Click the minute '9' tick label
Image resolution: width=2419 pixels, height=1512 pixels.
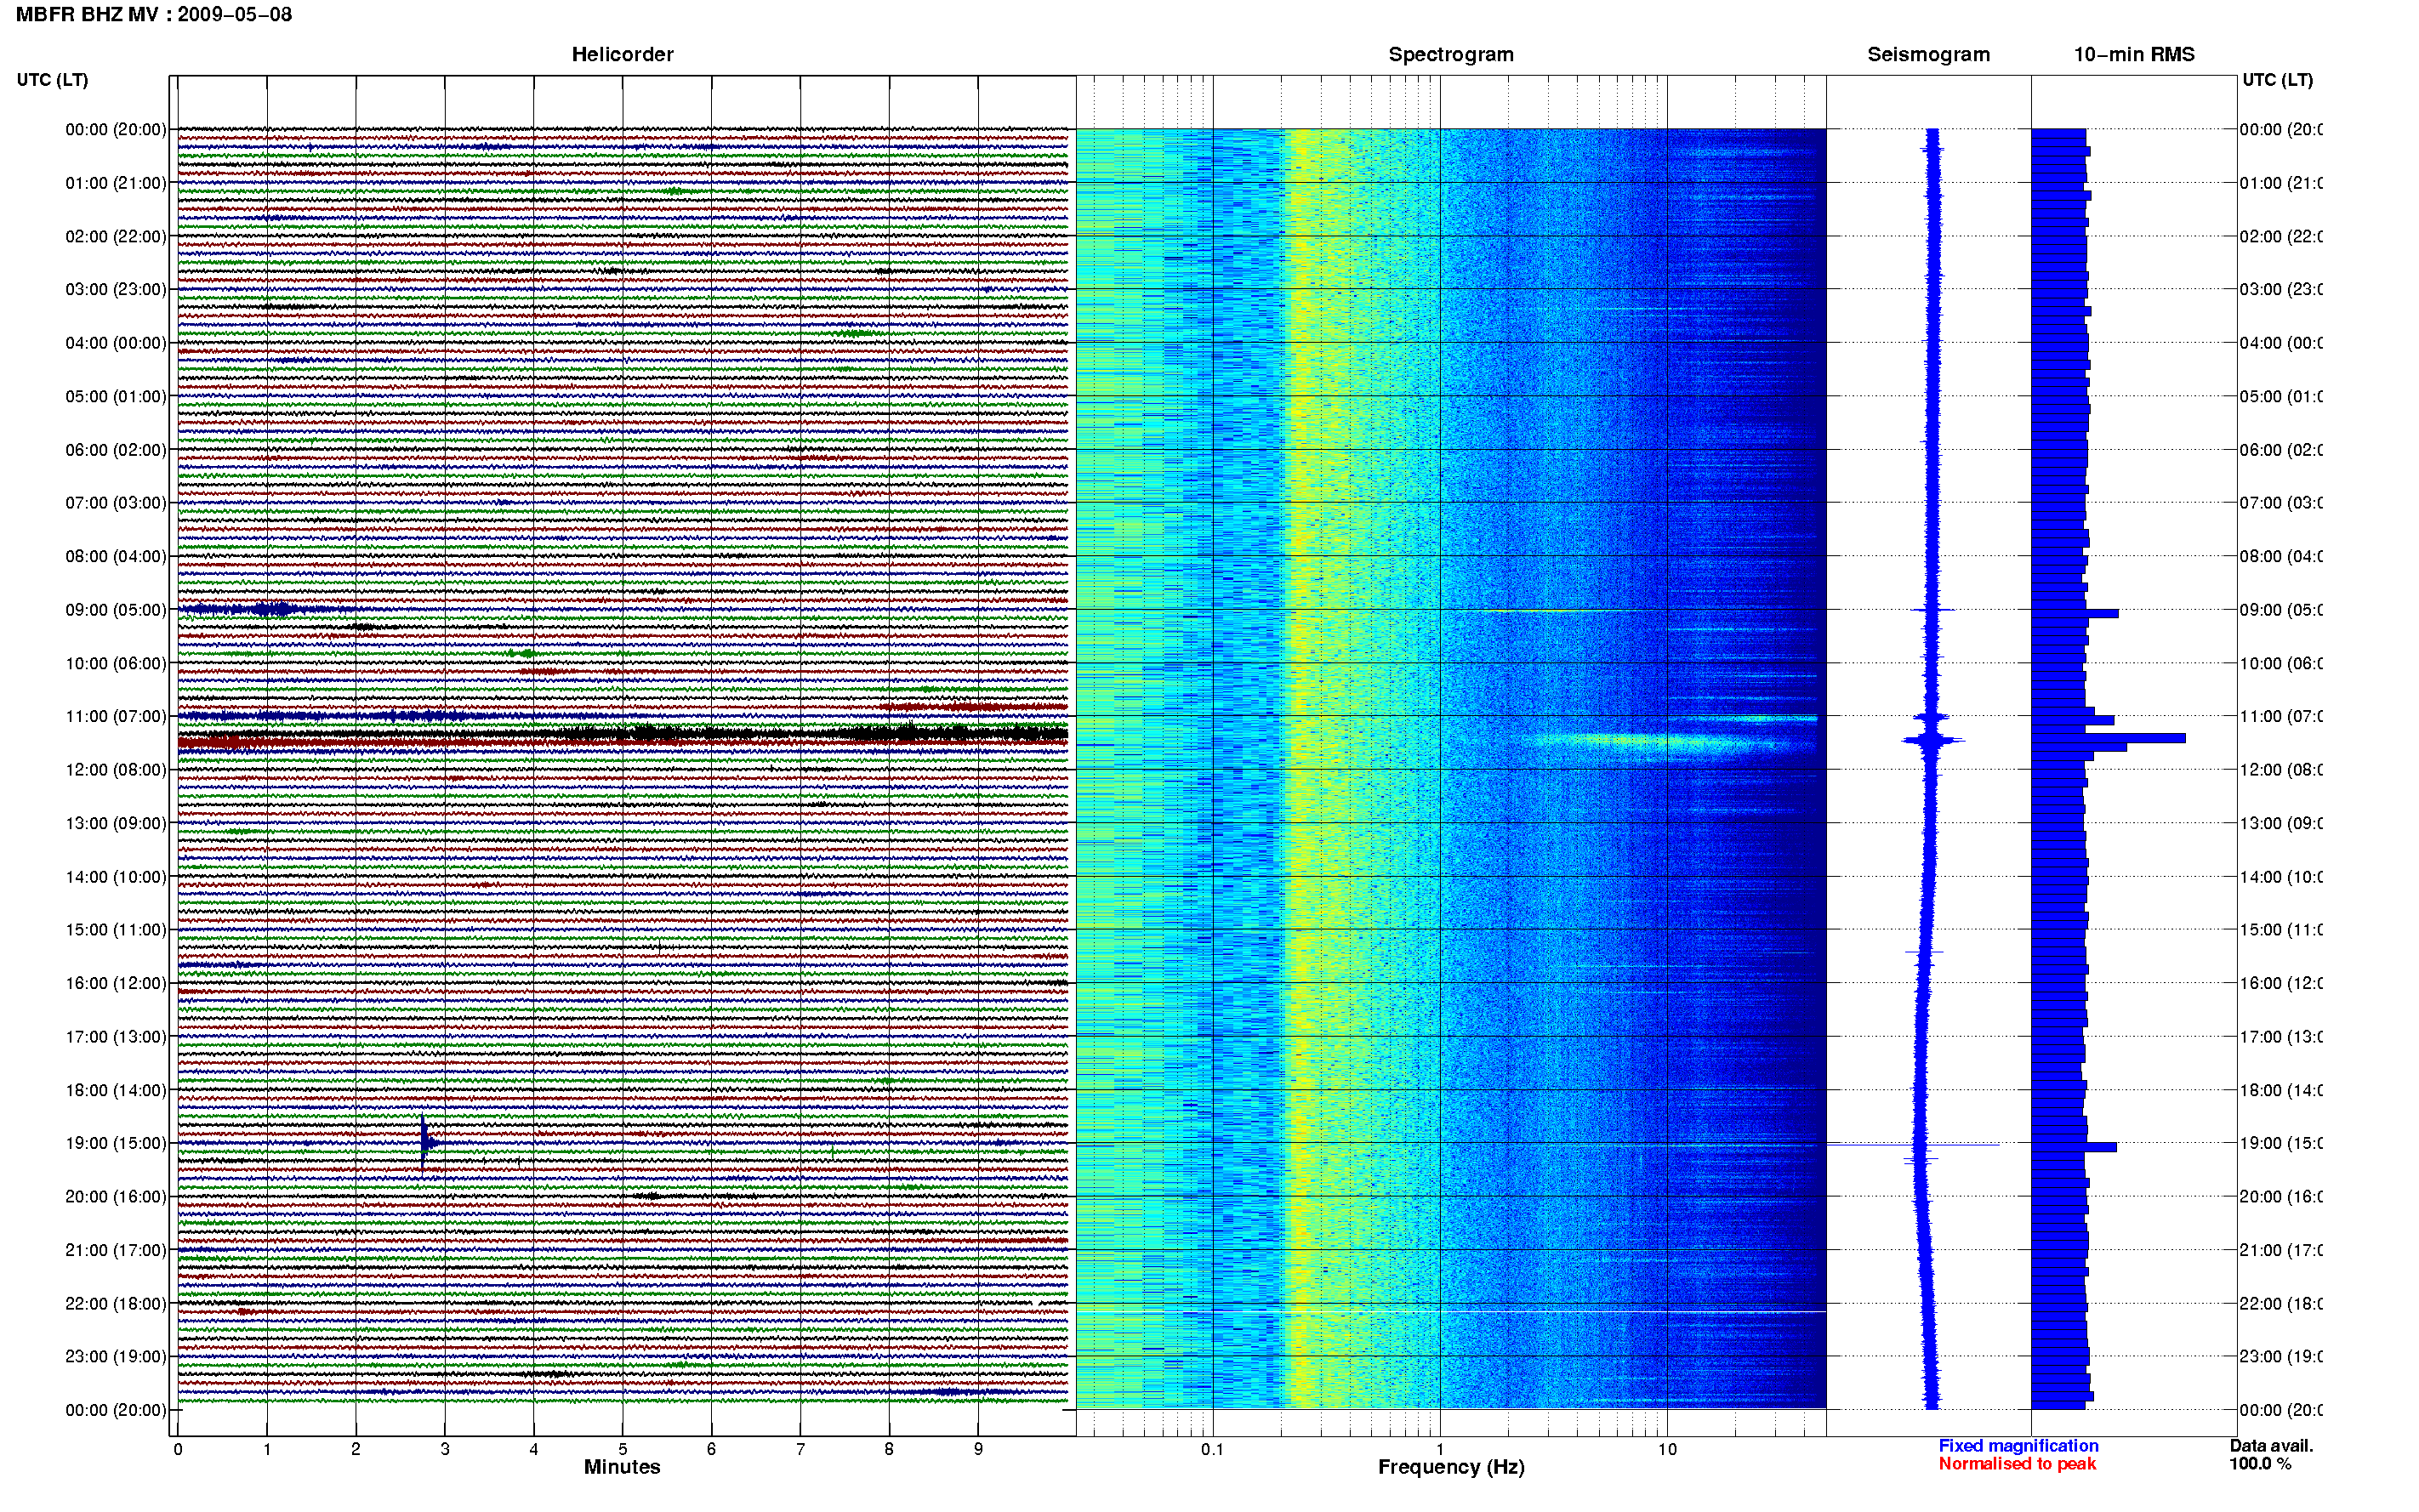click(978, 1449)
